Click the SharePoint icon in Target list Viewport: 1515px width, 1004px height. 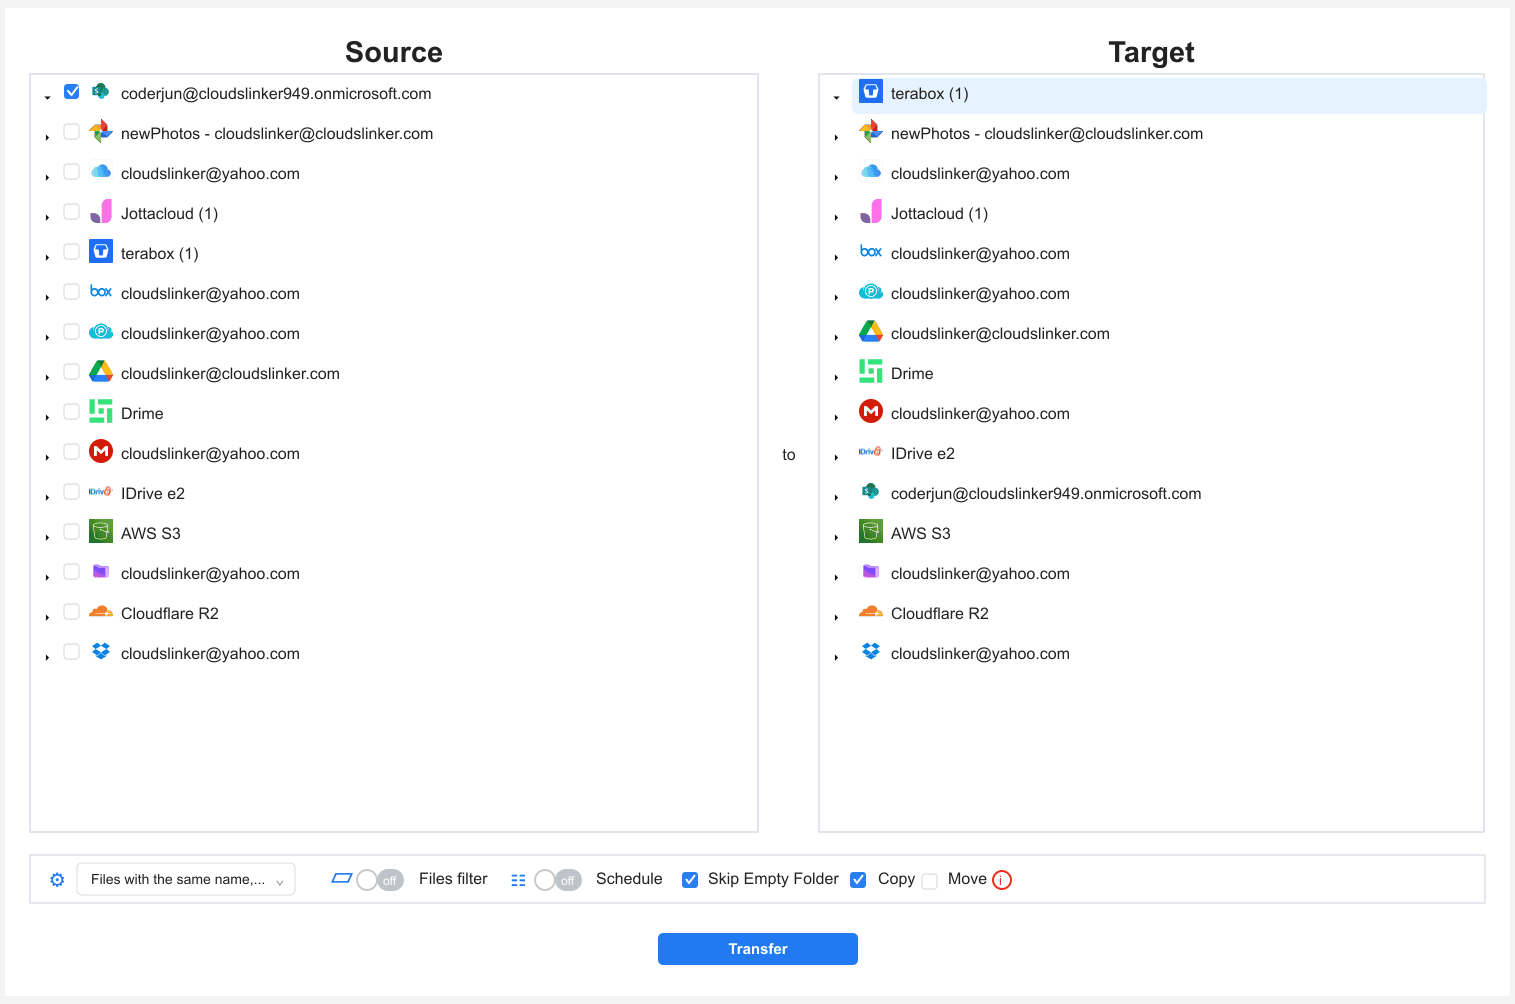tap(871, 491)
